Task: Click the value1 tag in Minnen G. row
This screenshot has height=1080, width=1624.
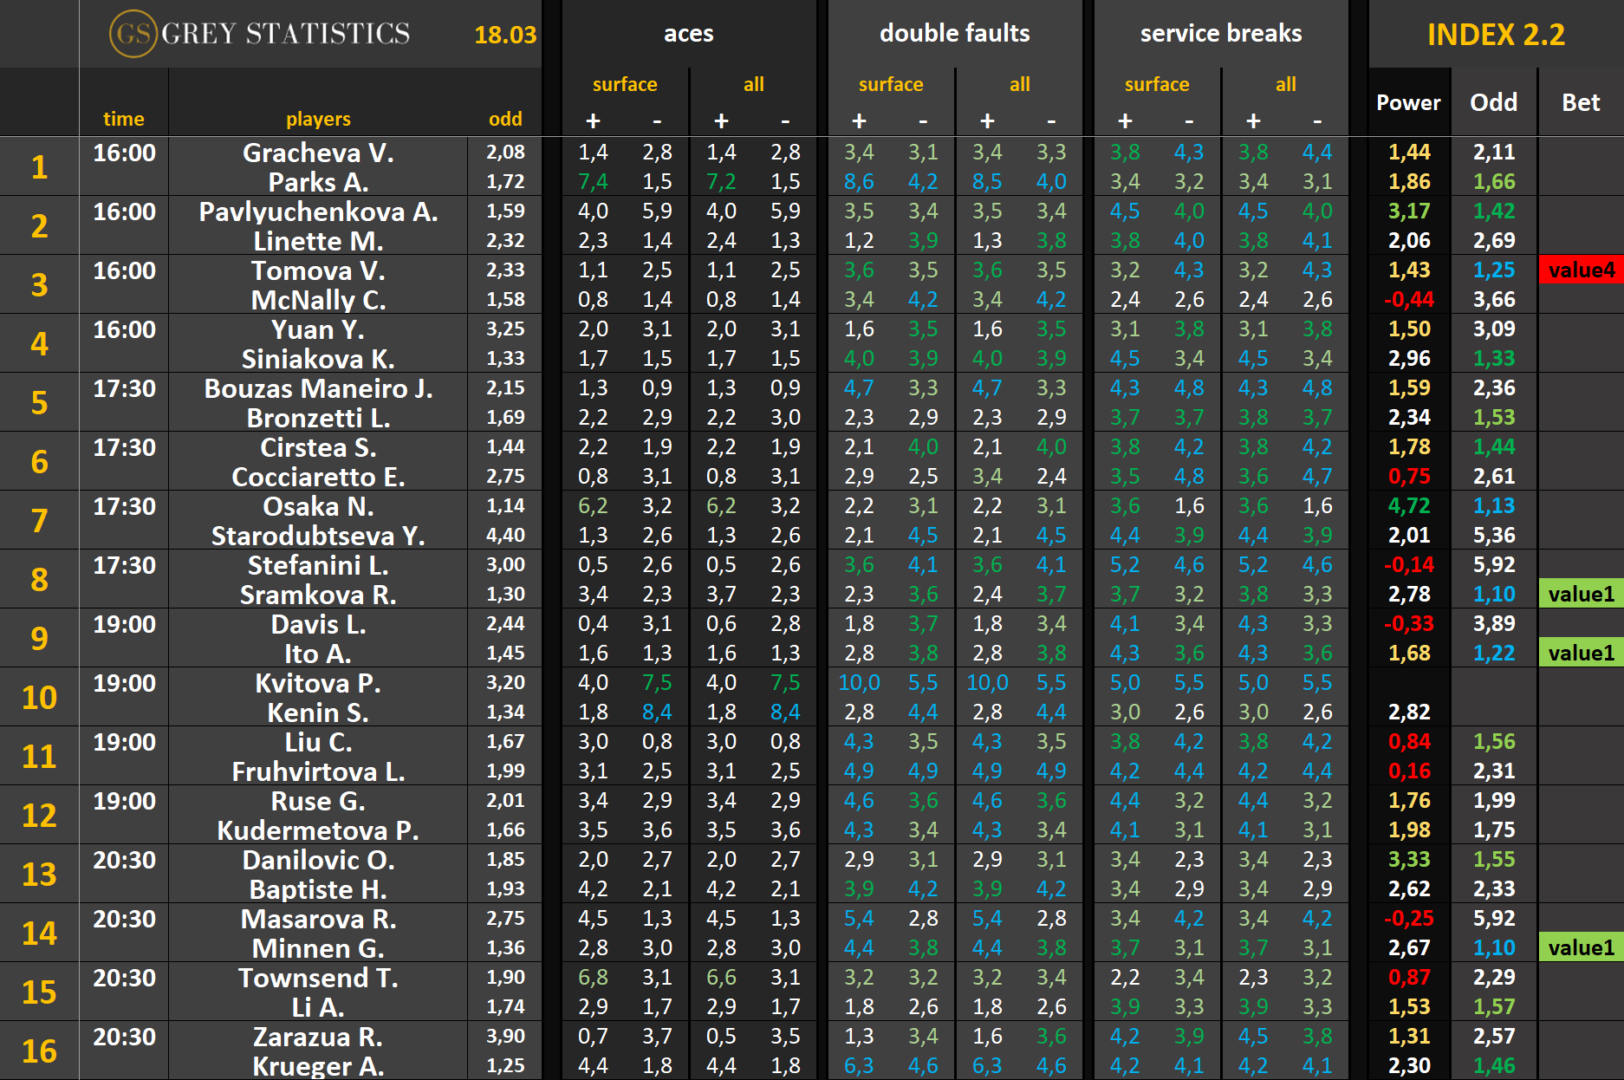Action: point(1581,948)
